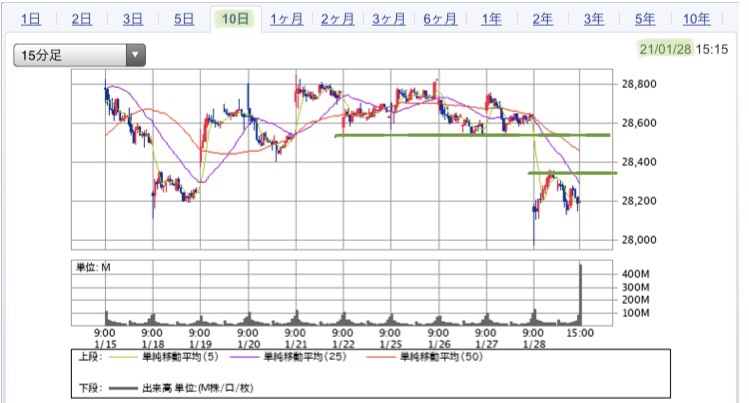Click the 9:00 1/25 time axis label
Viewport: 749px width, 403px height.
(x=390, y=338)
